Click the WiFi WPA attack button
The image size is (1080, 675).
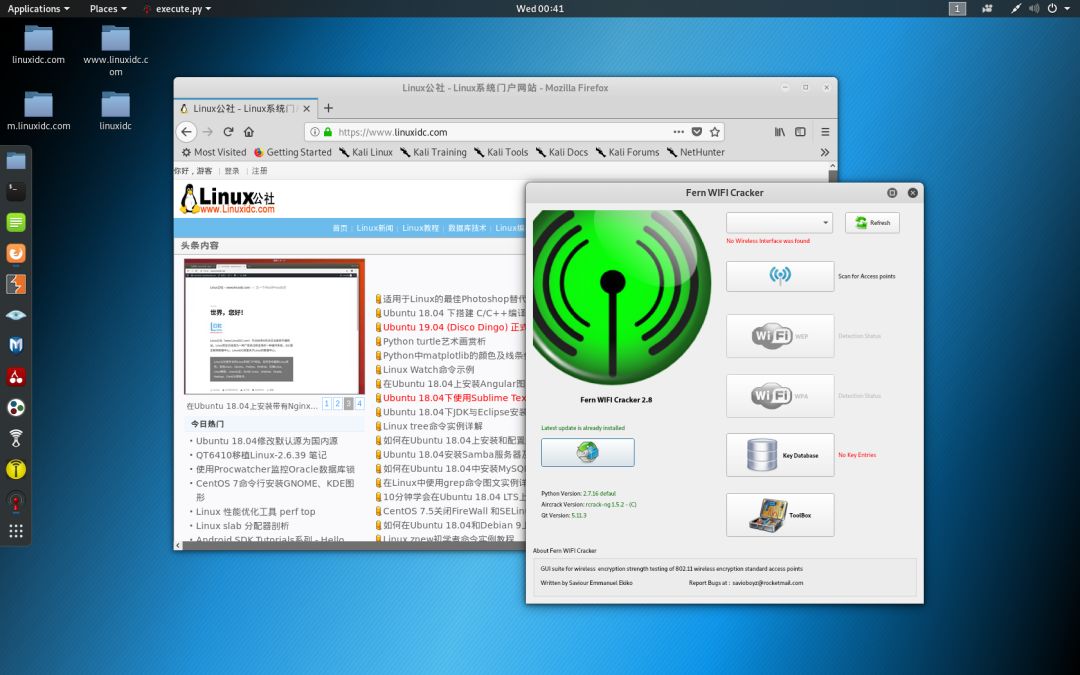[x=780, y=396]
